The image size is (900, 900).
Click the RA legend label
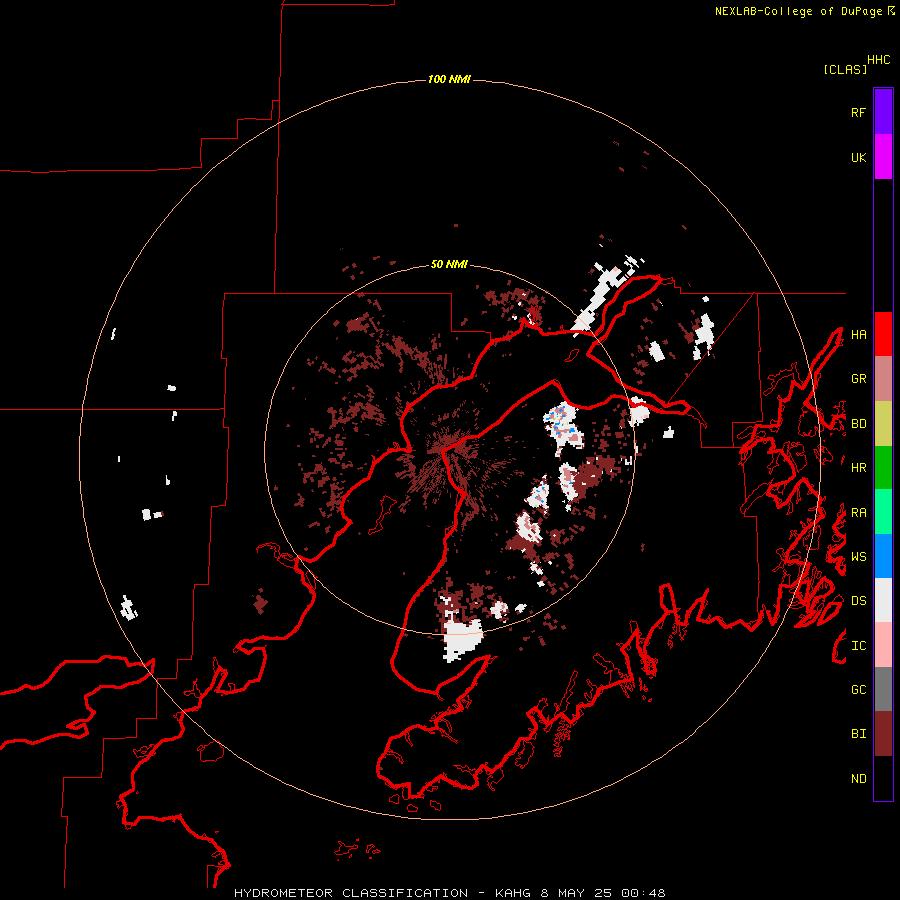point(858,513)
